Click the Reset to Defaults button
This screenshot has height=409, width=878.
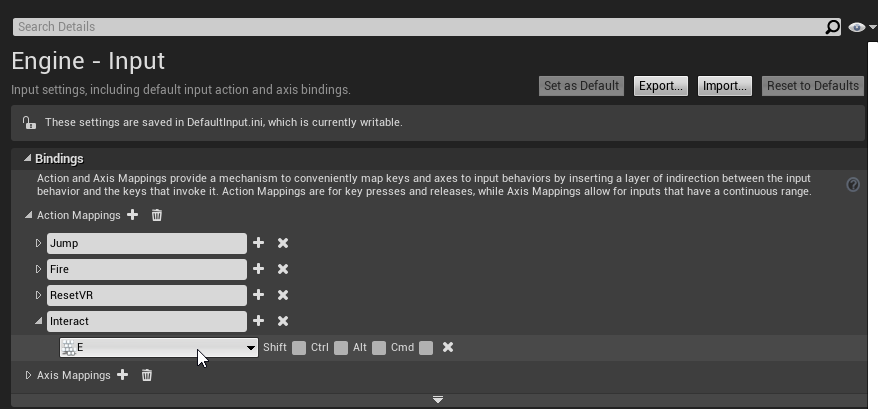[813, 86]
